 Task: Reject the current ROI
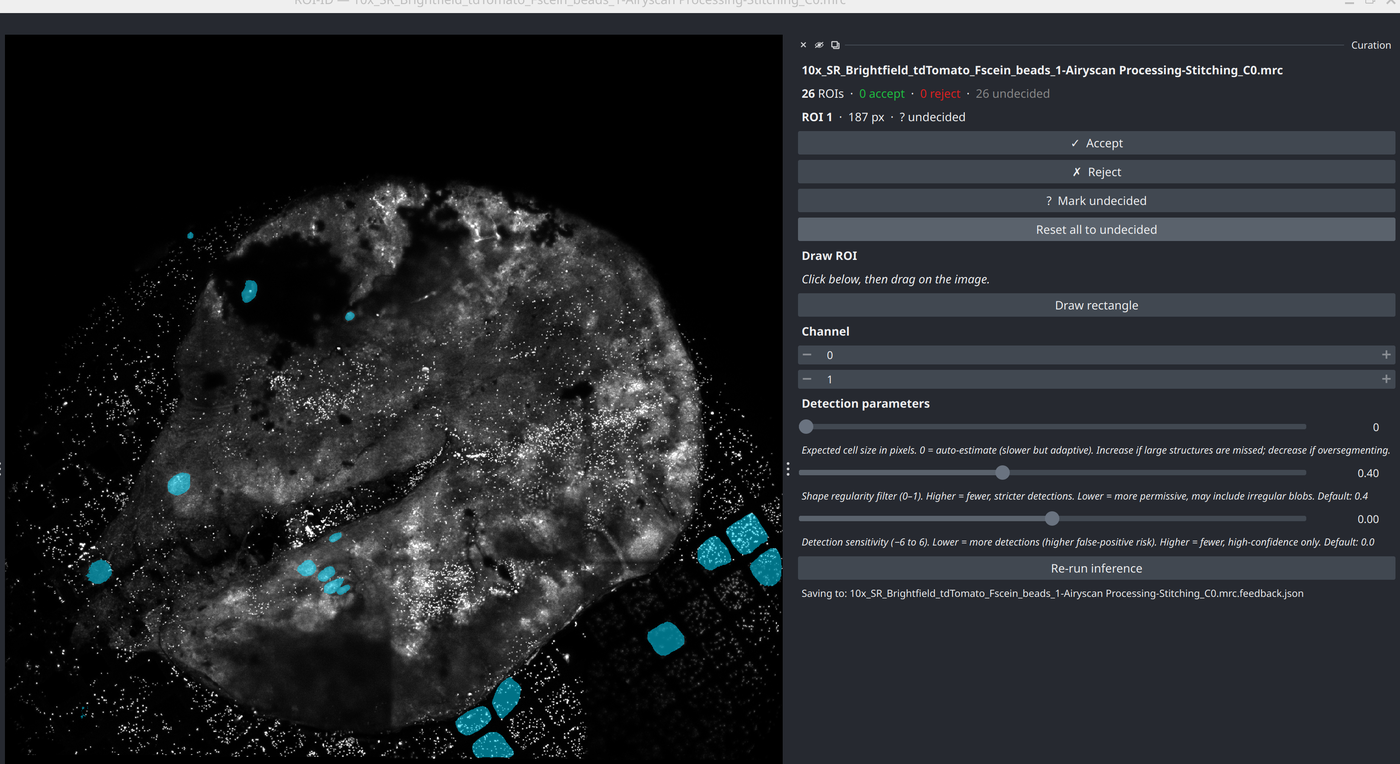[x=1096, y=172]
